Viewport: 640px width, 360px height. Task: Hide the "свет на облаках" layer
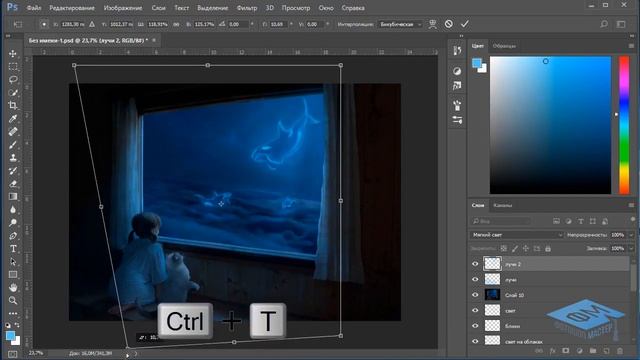coord(475,341)
